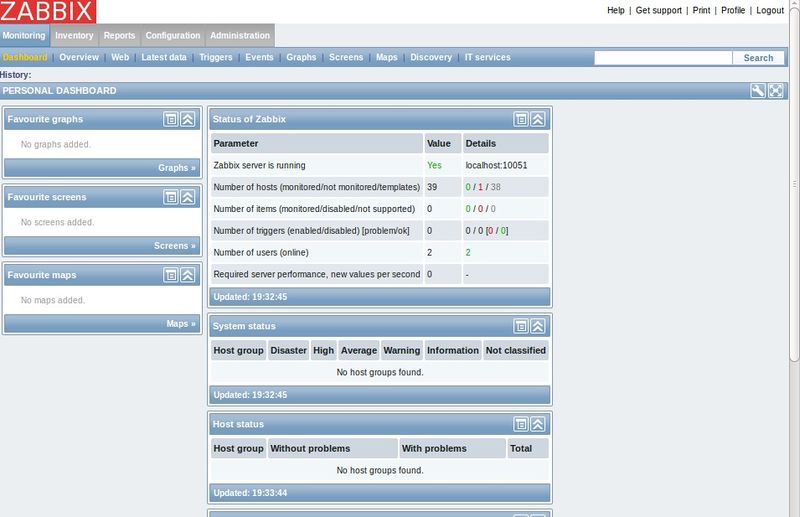Follow the Screens » link

[174, 246]
